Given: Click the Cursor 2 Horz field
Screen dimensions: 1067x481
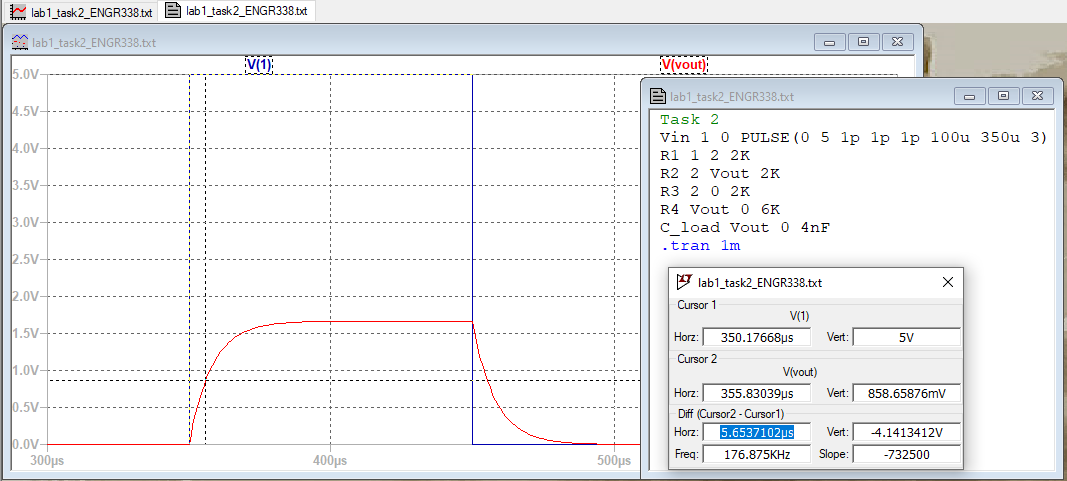Looking at the screenshot, I should point(756,393).
